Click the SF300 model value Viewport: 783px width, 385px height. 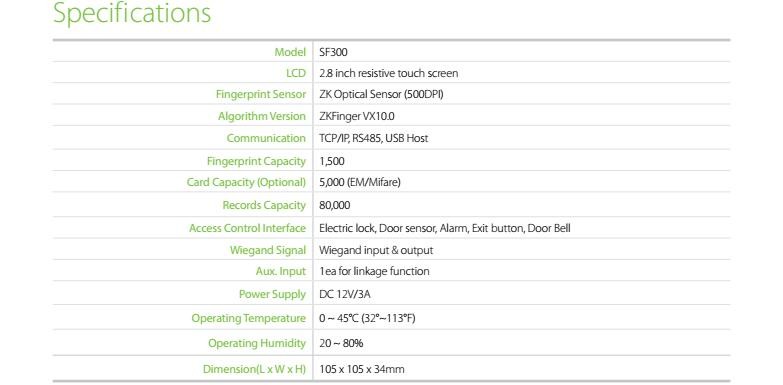coord(333,52)
